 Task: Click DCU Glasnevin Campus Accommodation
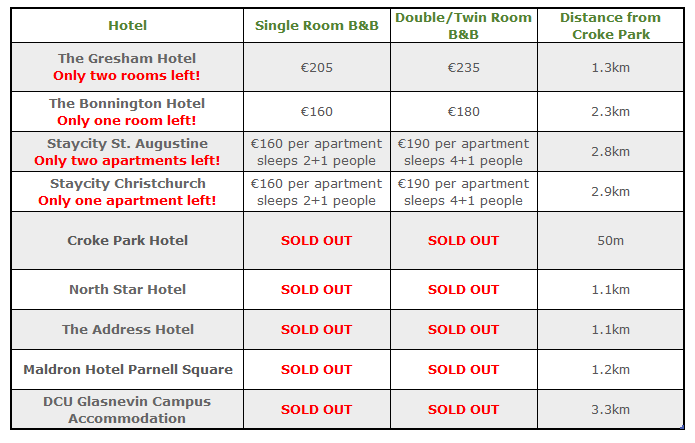click(x=127, y=410)
